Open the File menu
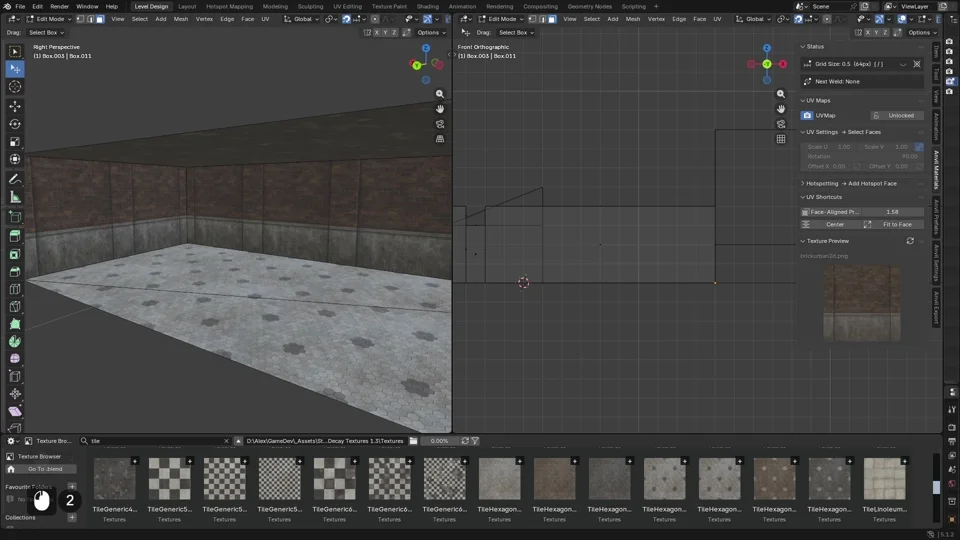 click(x=20, y=6)
